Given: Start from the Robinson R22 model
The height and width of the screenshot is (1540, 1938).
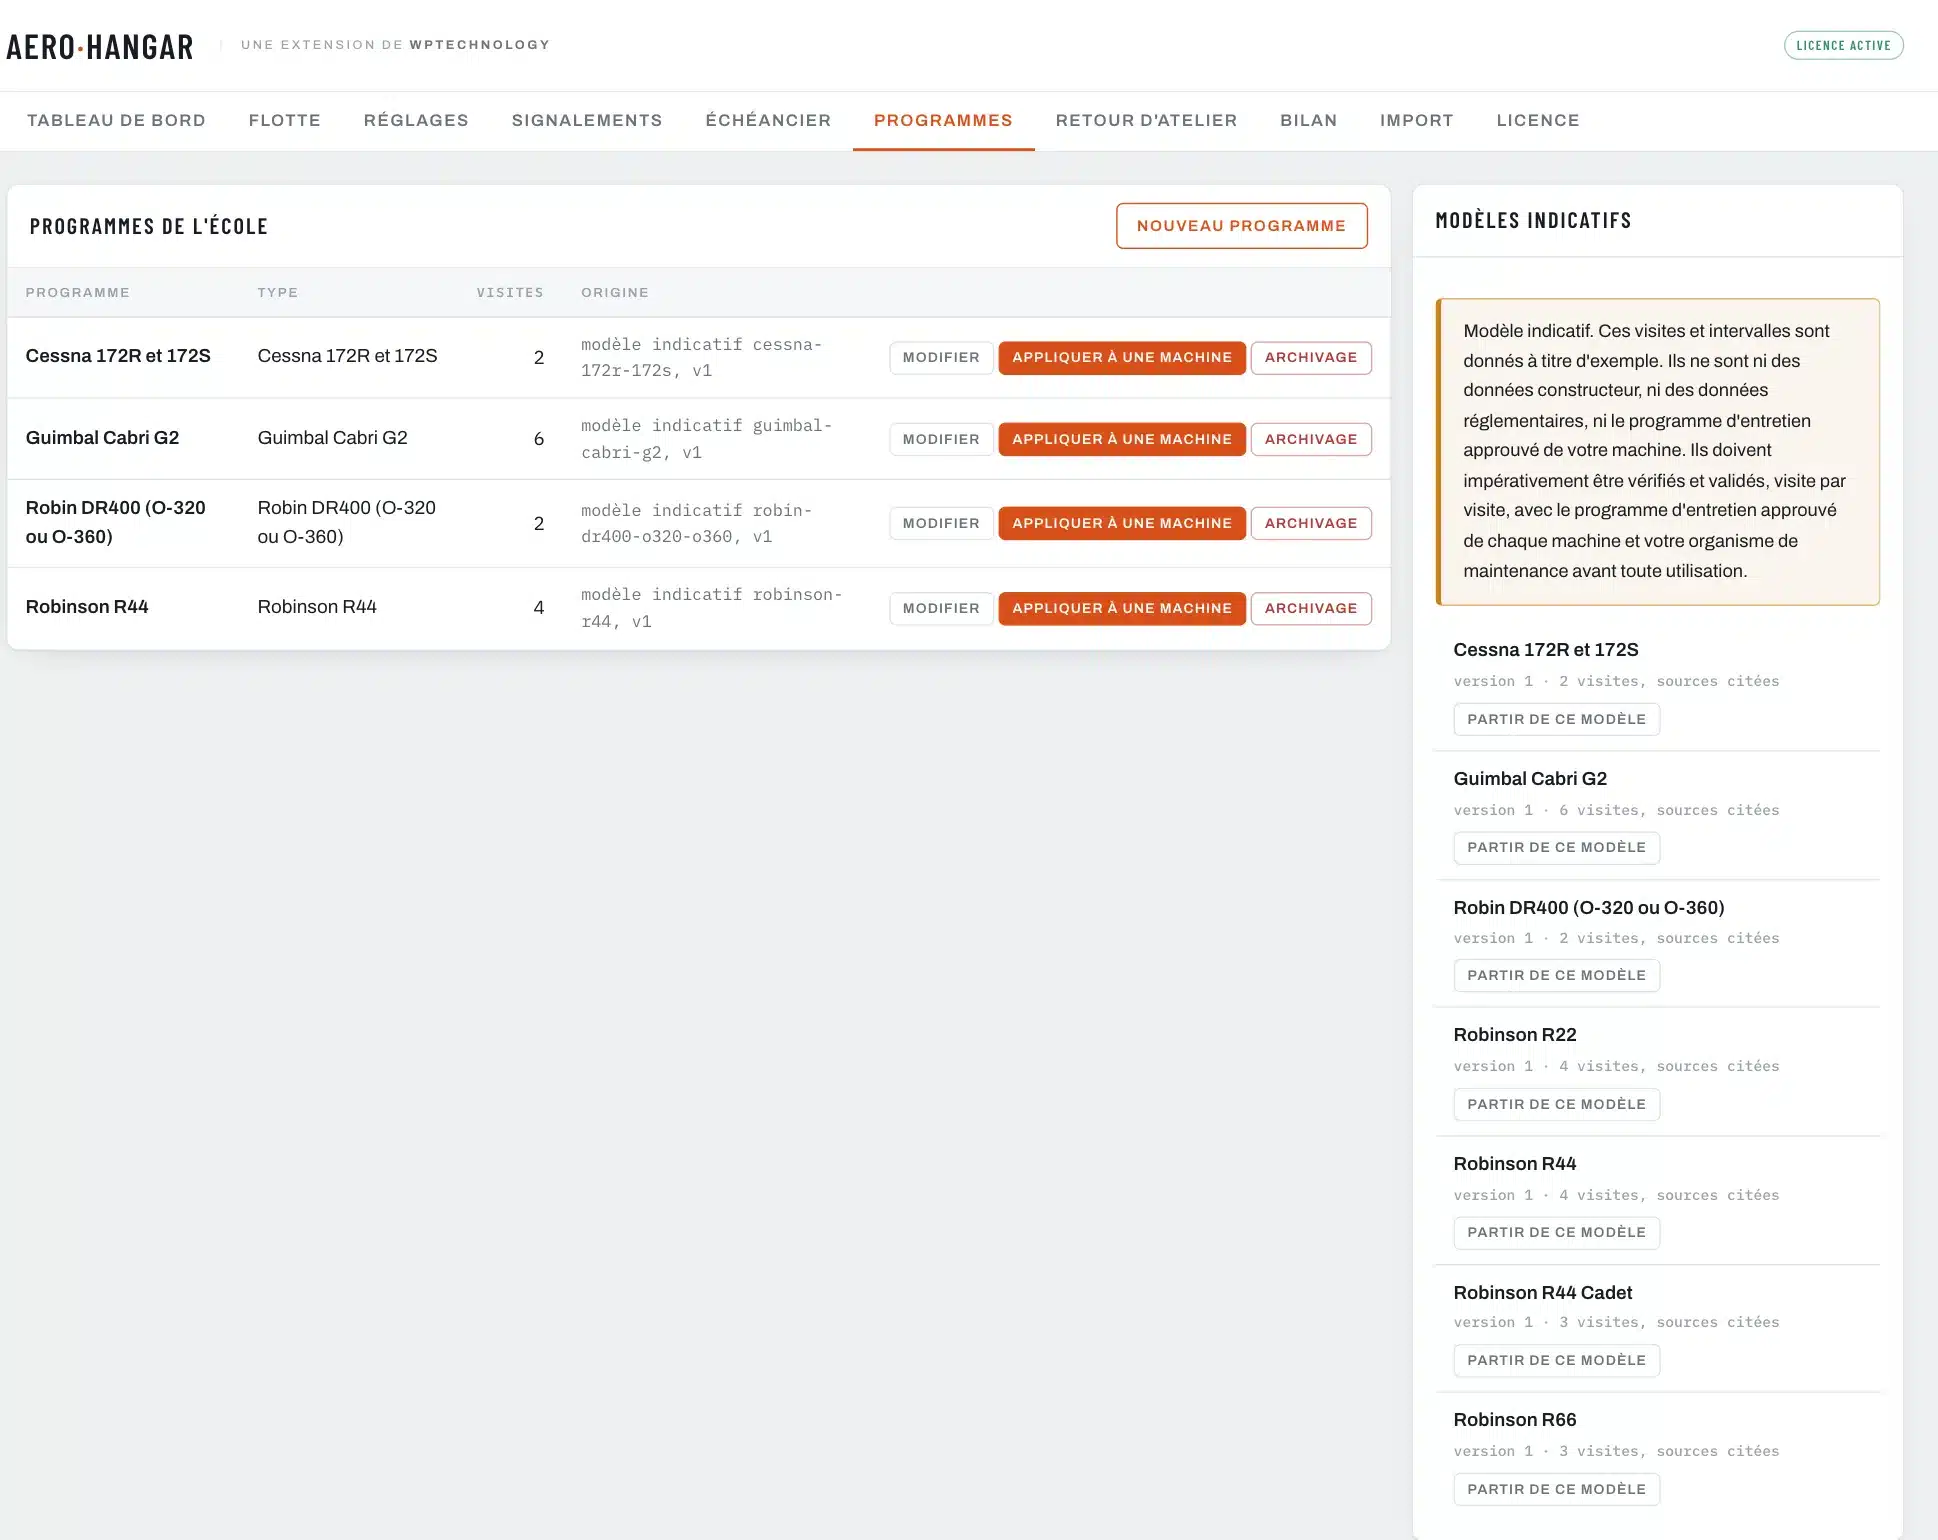Looking at the screenshot, I should pos(1556,1104).
